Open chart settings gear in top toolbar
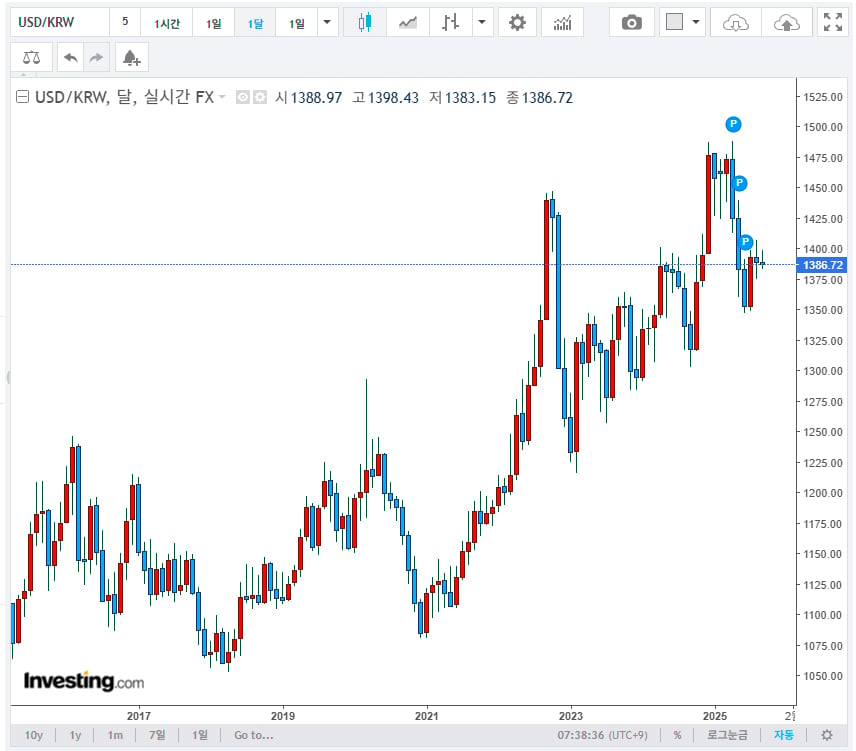 click(516, 22)
